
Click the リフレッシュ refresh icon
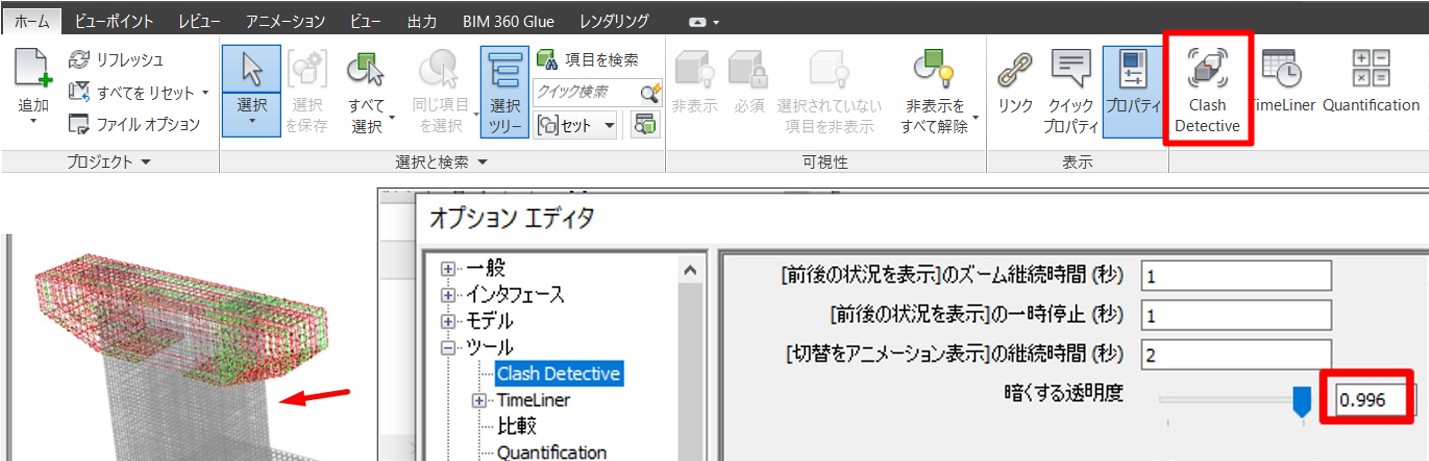80,60
